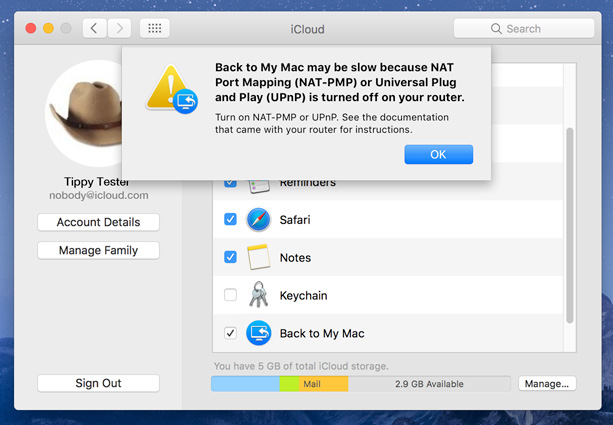
Task: Go back with the left chevron button
Action: (x=94, y=29)
